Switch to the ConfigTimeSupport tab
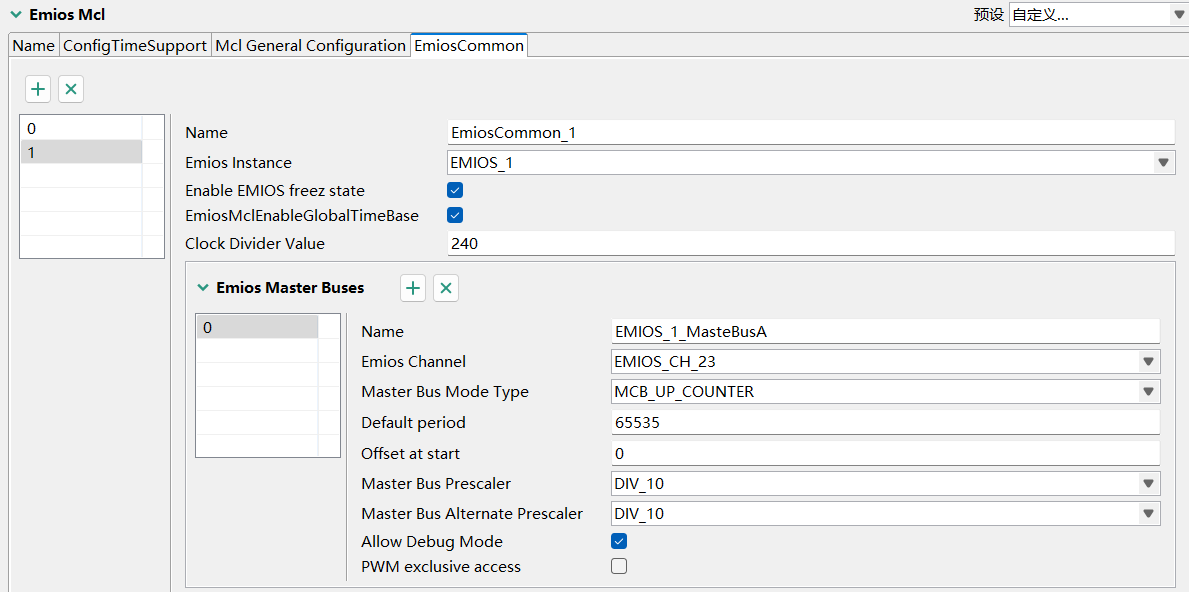 click(x=135, y=45)
